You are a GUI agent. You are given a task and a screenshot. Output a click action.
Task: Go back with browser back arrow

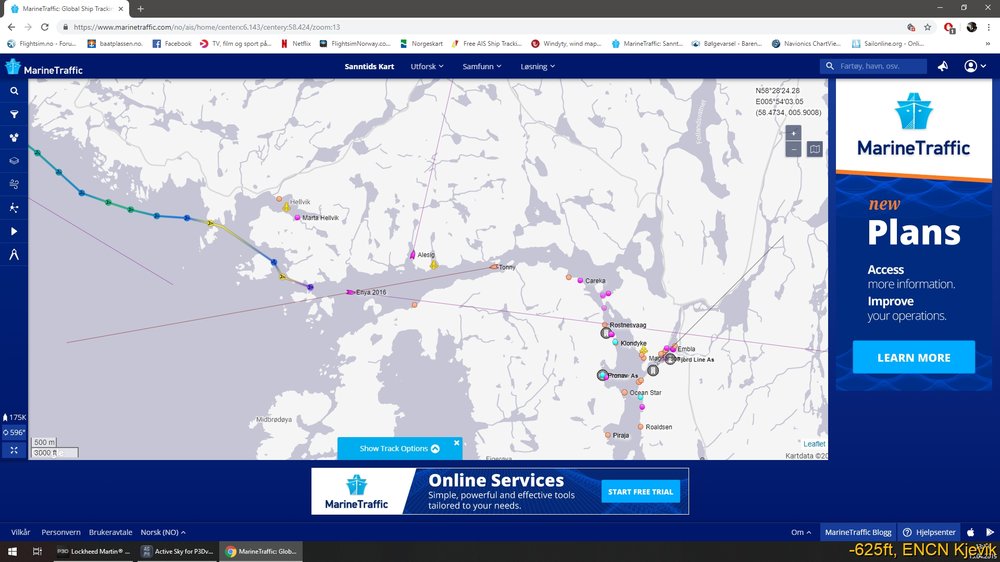[11, 27]
